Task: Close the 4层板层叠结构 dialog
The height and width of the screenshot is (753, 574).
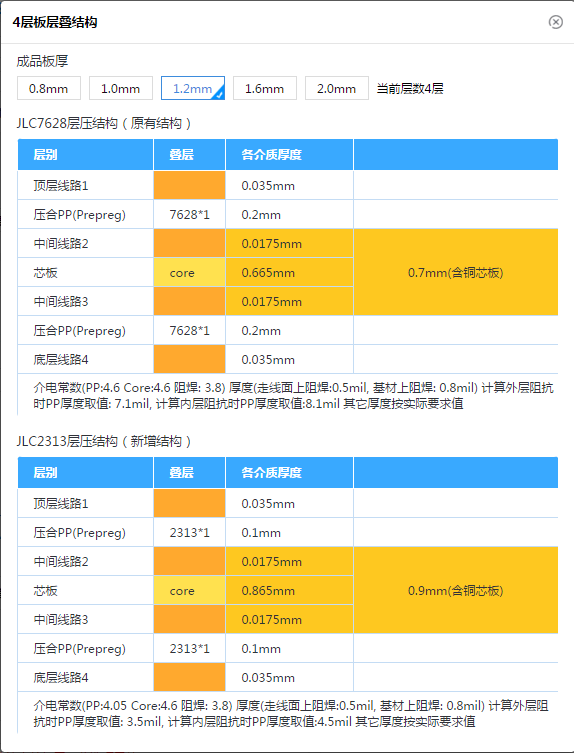Action: 556,22
